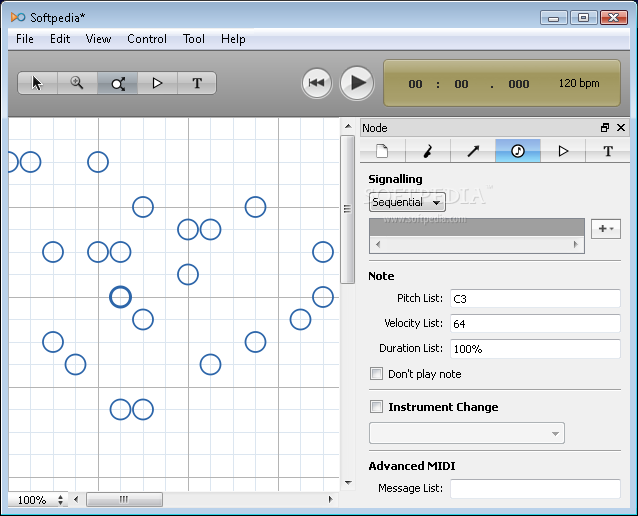Click the plus add signalling button

coord(605,229)
